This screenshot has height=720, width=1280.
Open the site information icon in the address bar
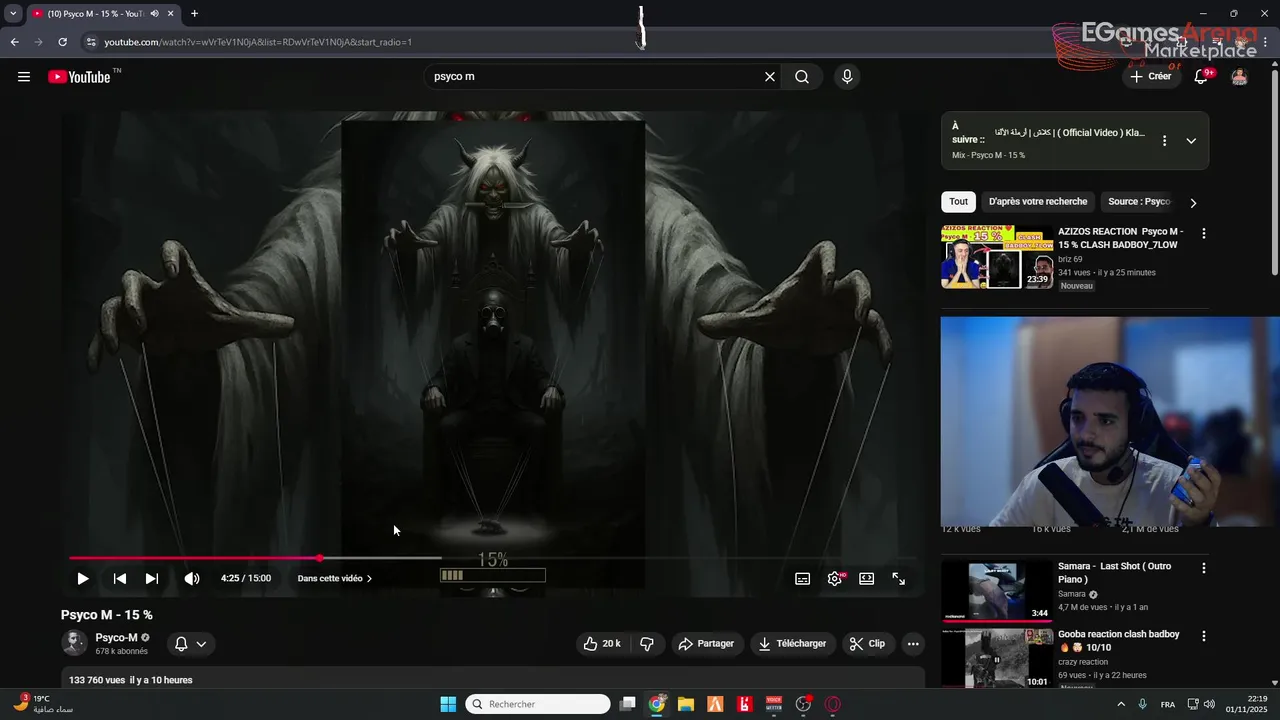91,42
